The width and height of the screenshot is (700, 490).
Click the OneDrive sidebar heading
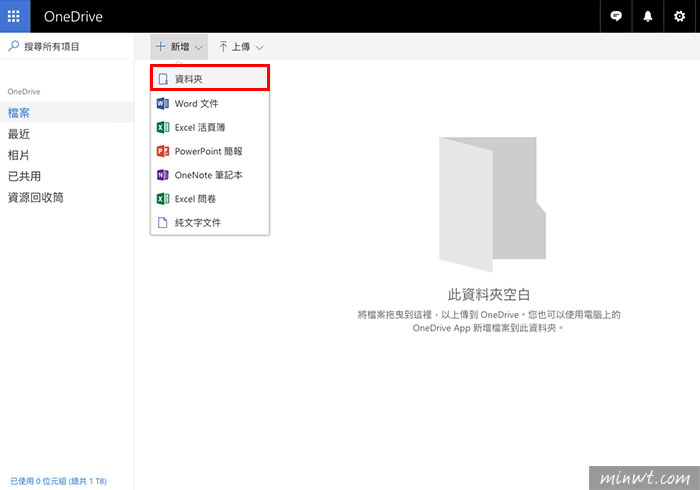click(24, 91)
